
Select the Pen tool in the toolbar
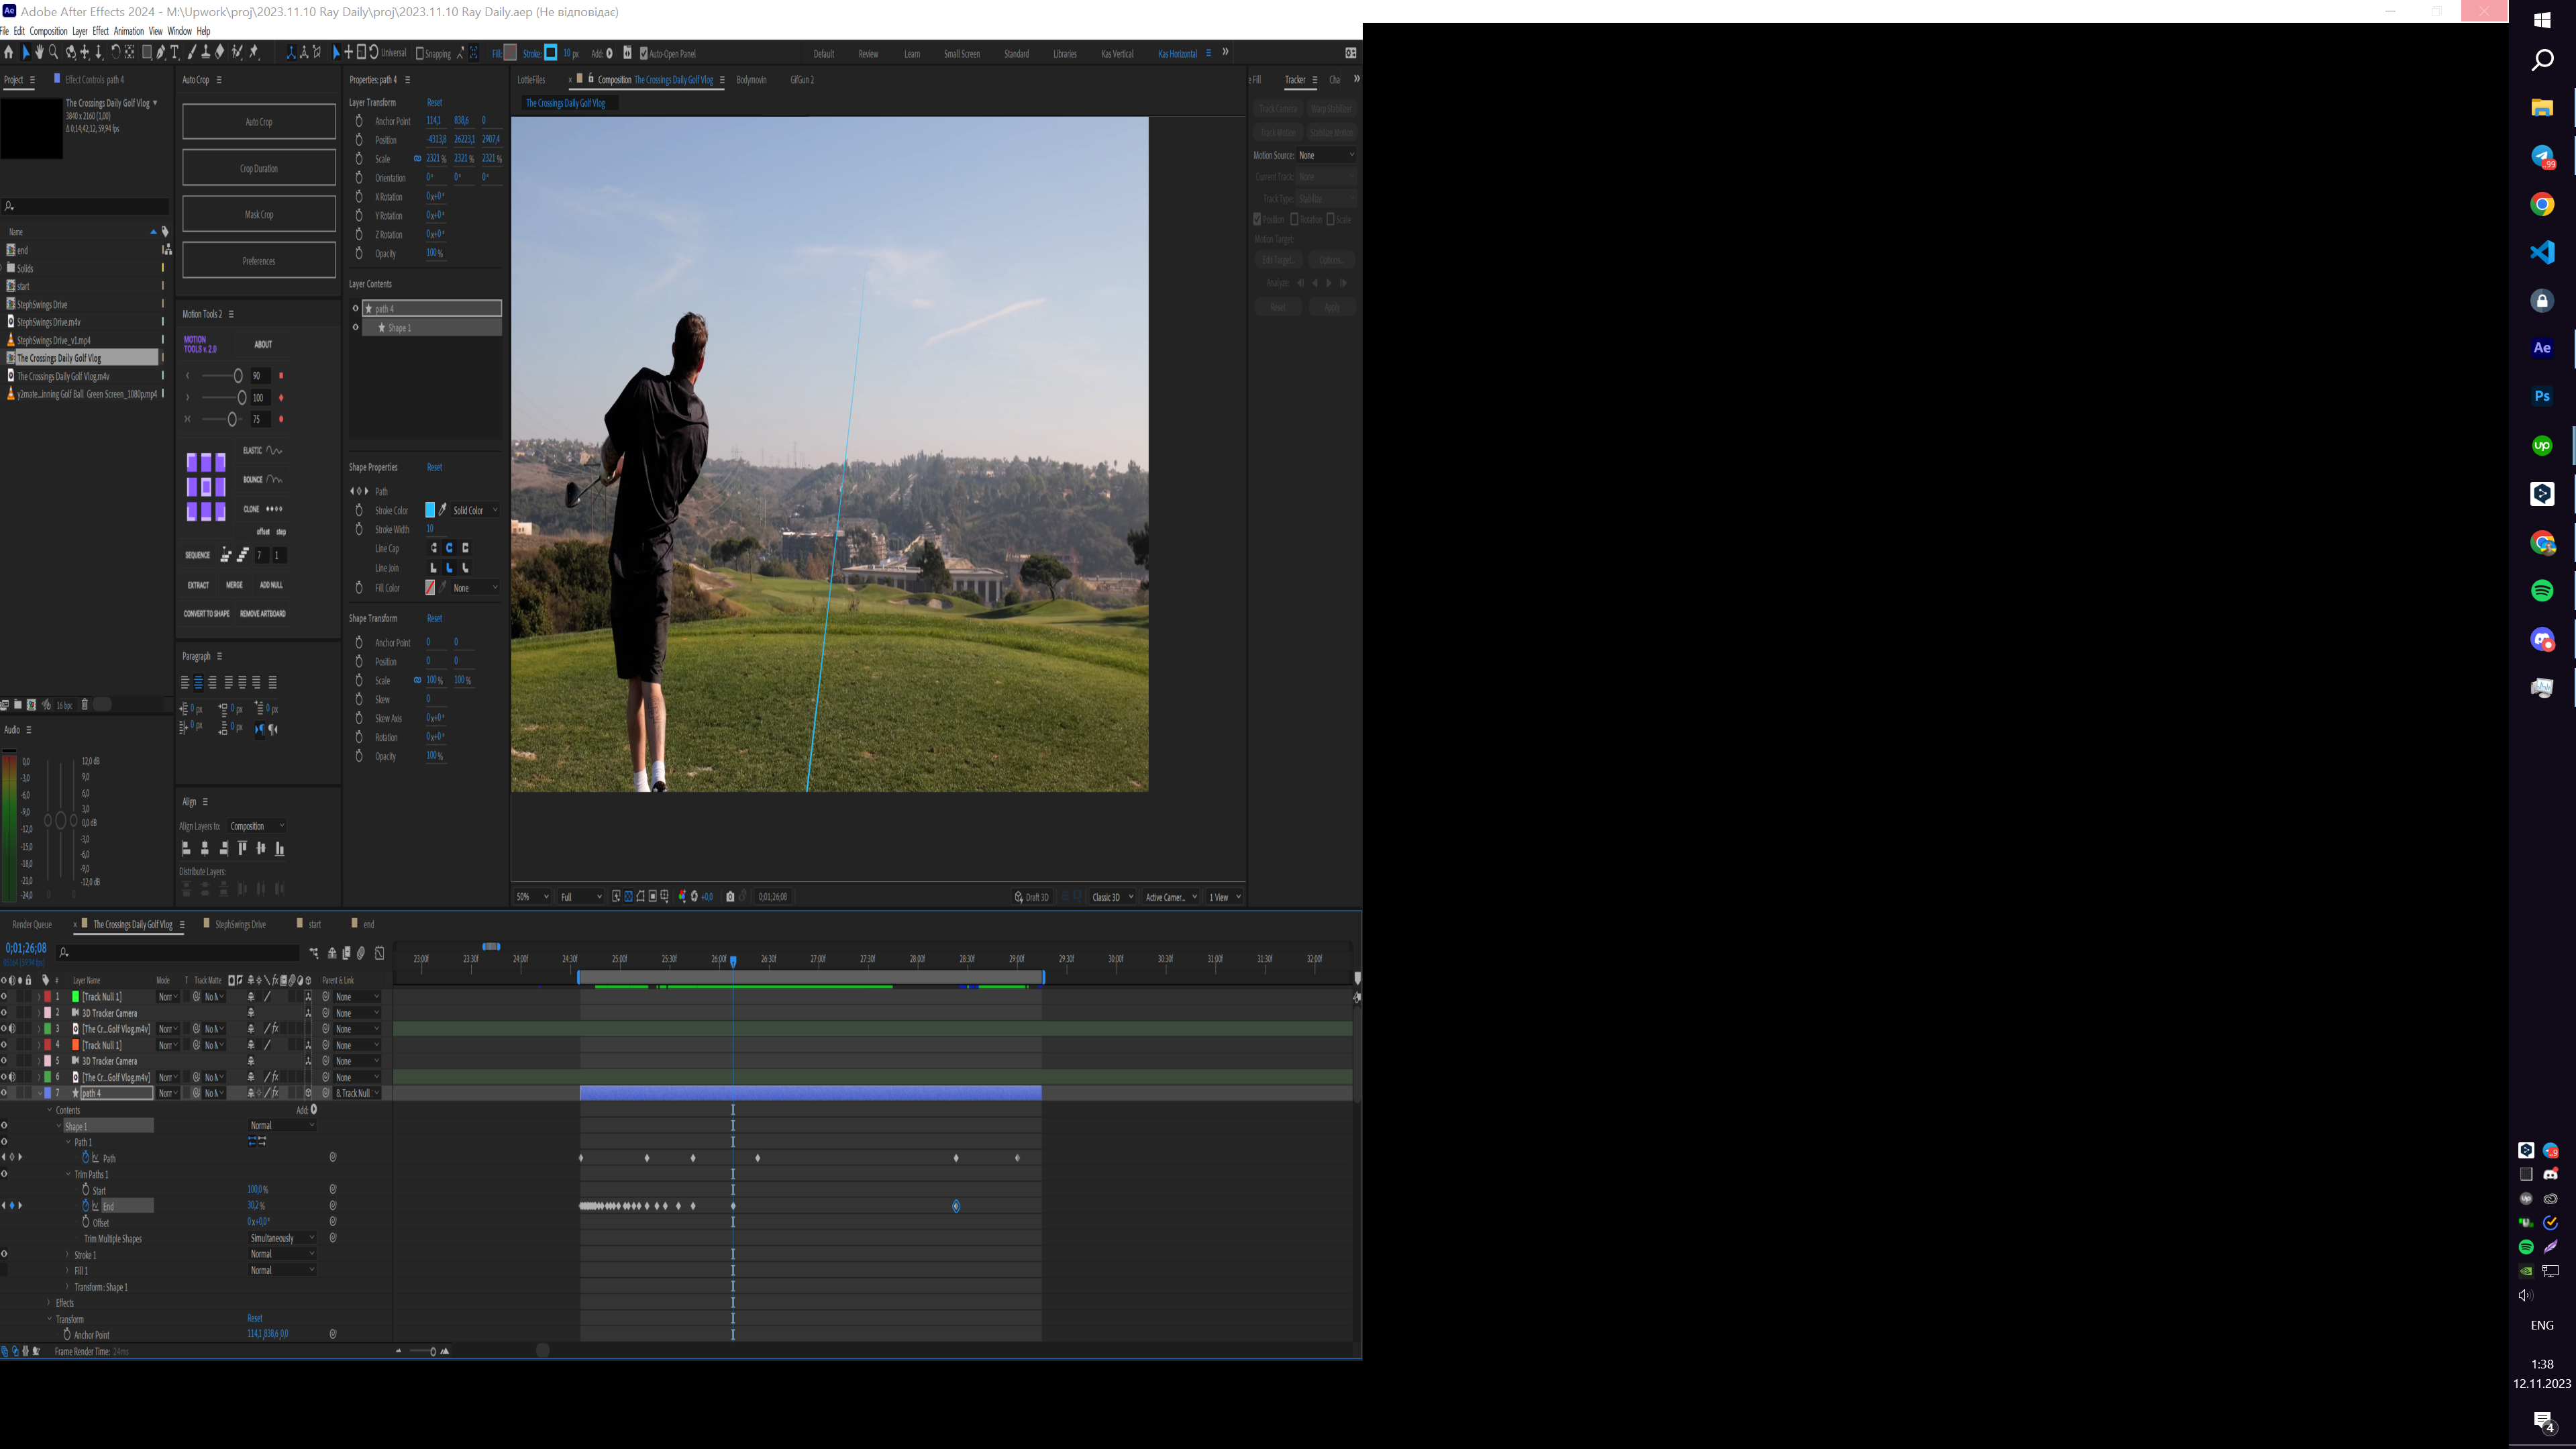(162, 53)
